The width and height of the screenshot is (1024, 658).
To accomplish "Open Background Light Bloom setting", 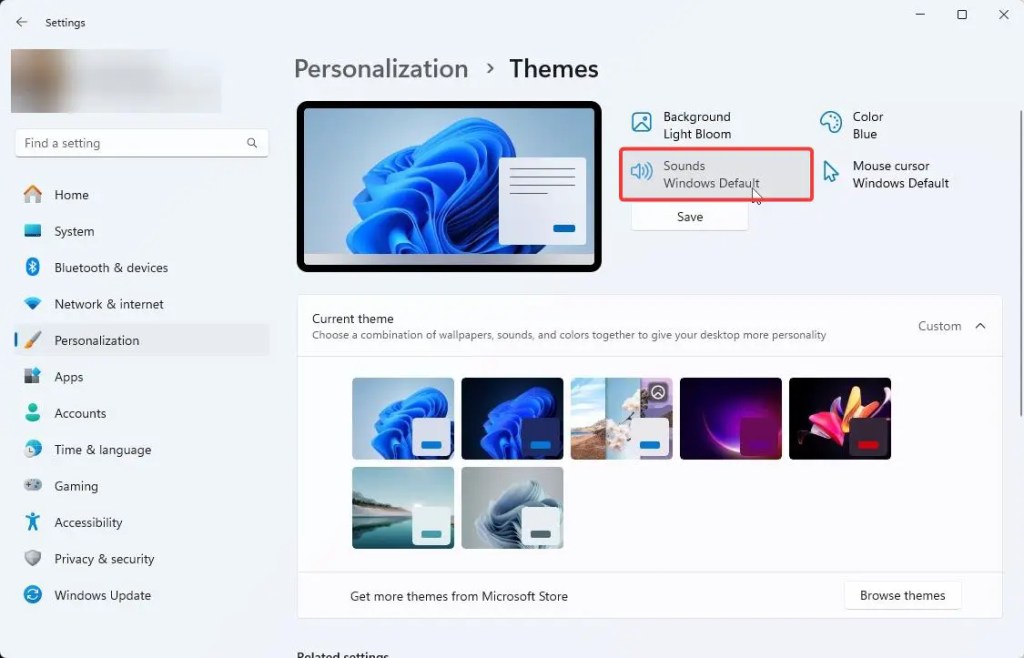I will click(x=716, y=125).
